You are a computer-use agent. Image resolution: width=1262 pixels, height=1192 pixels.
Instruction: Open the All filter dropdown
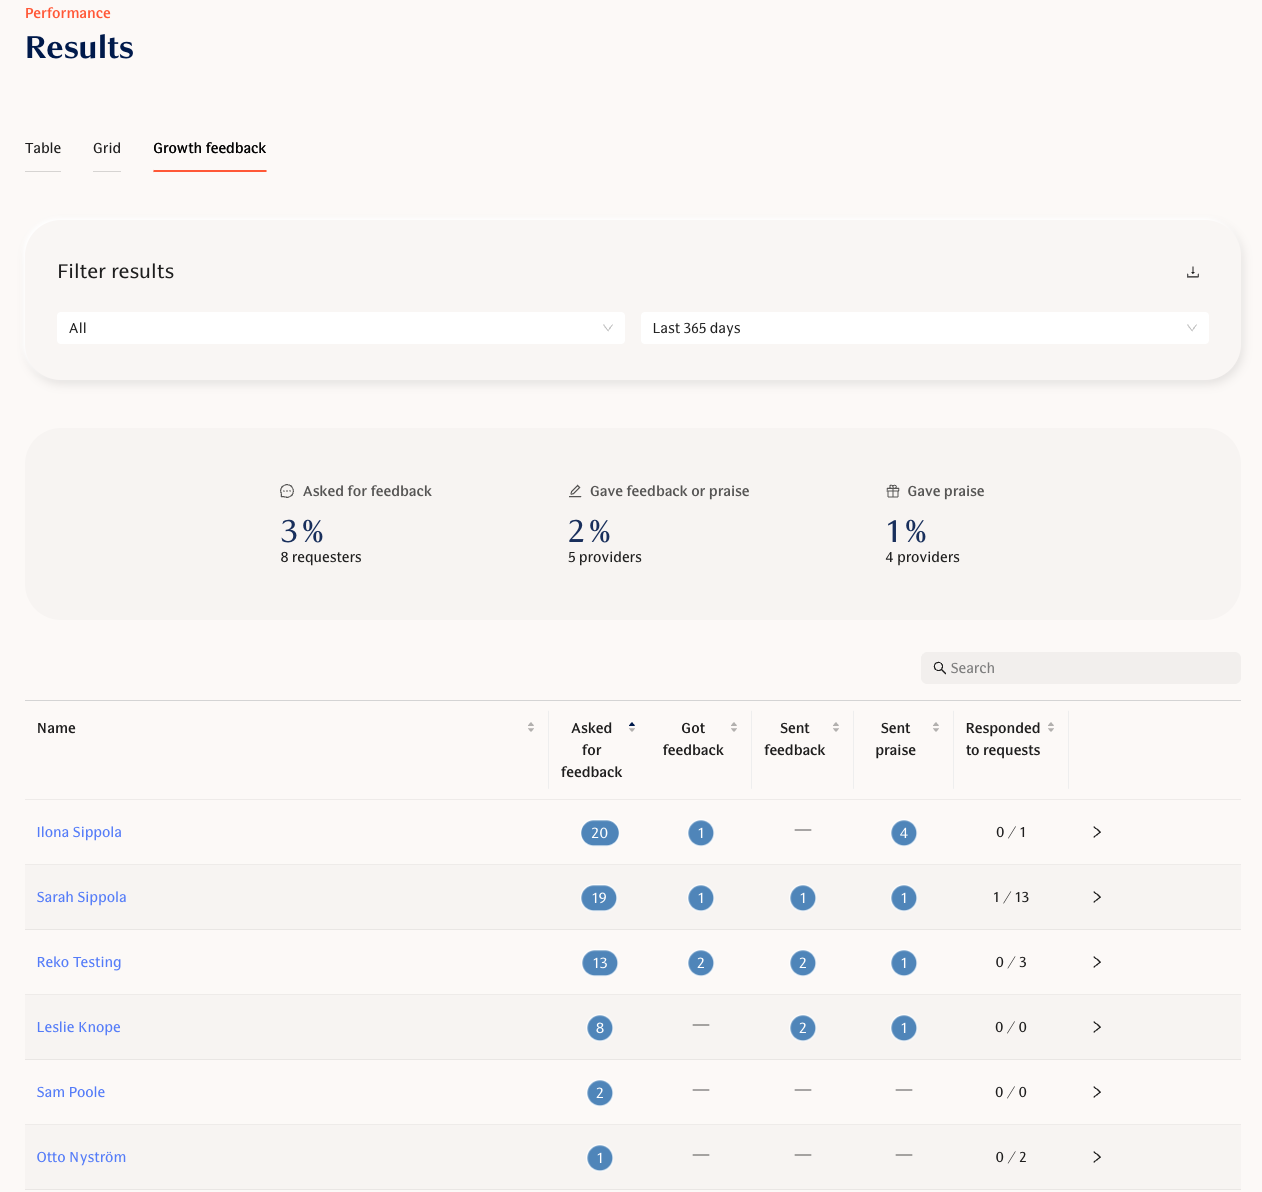[340, 328]
